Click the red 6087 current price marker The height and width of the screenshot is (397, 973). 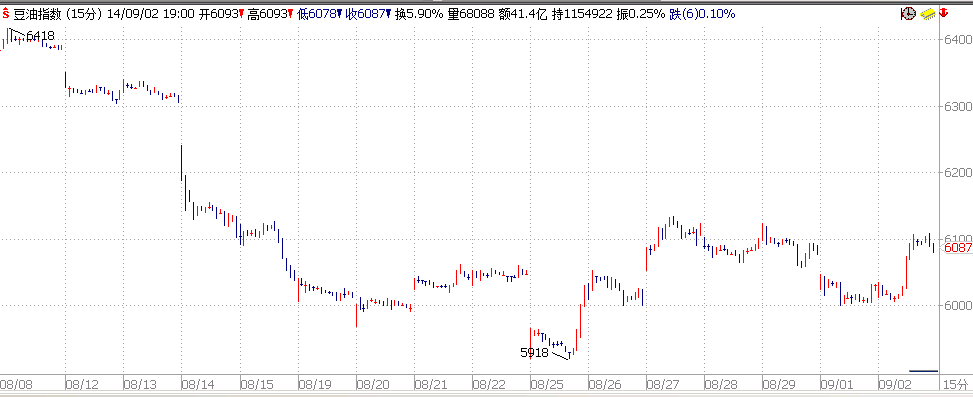click(x=957, y=248)
